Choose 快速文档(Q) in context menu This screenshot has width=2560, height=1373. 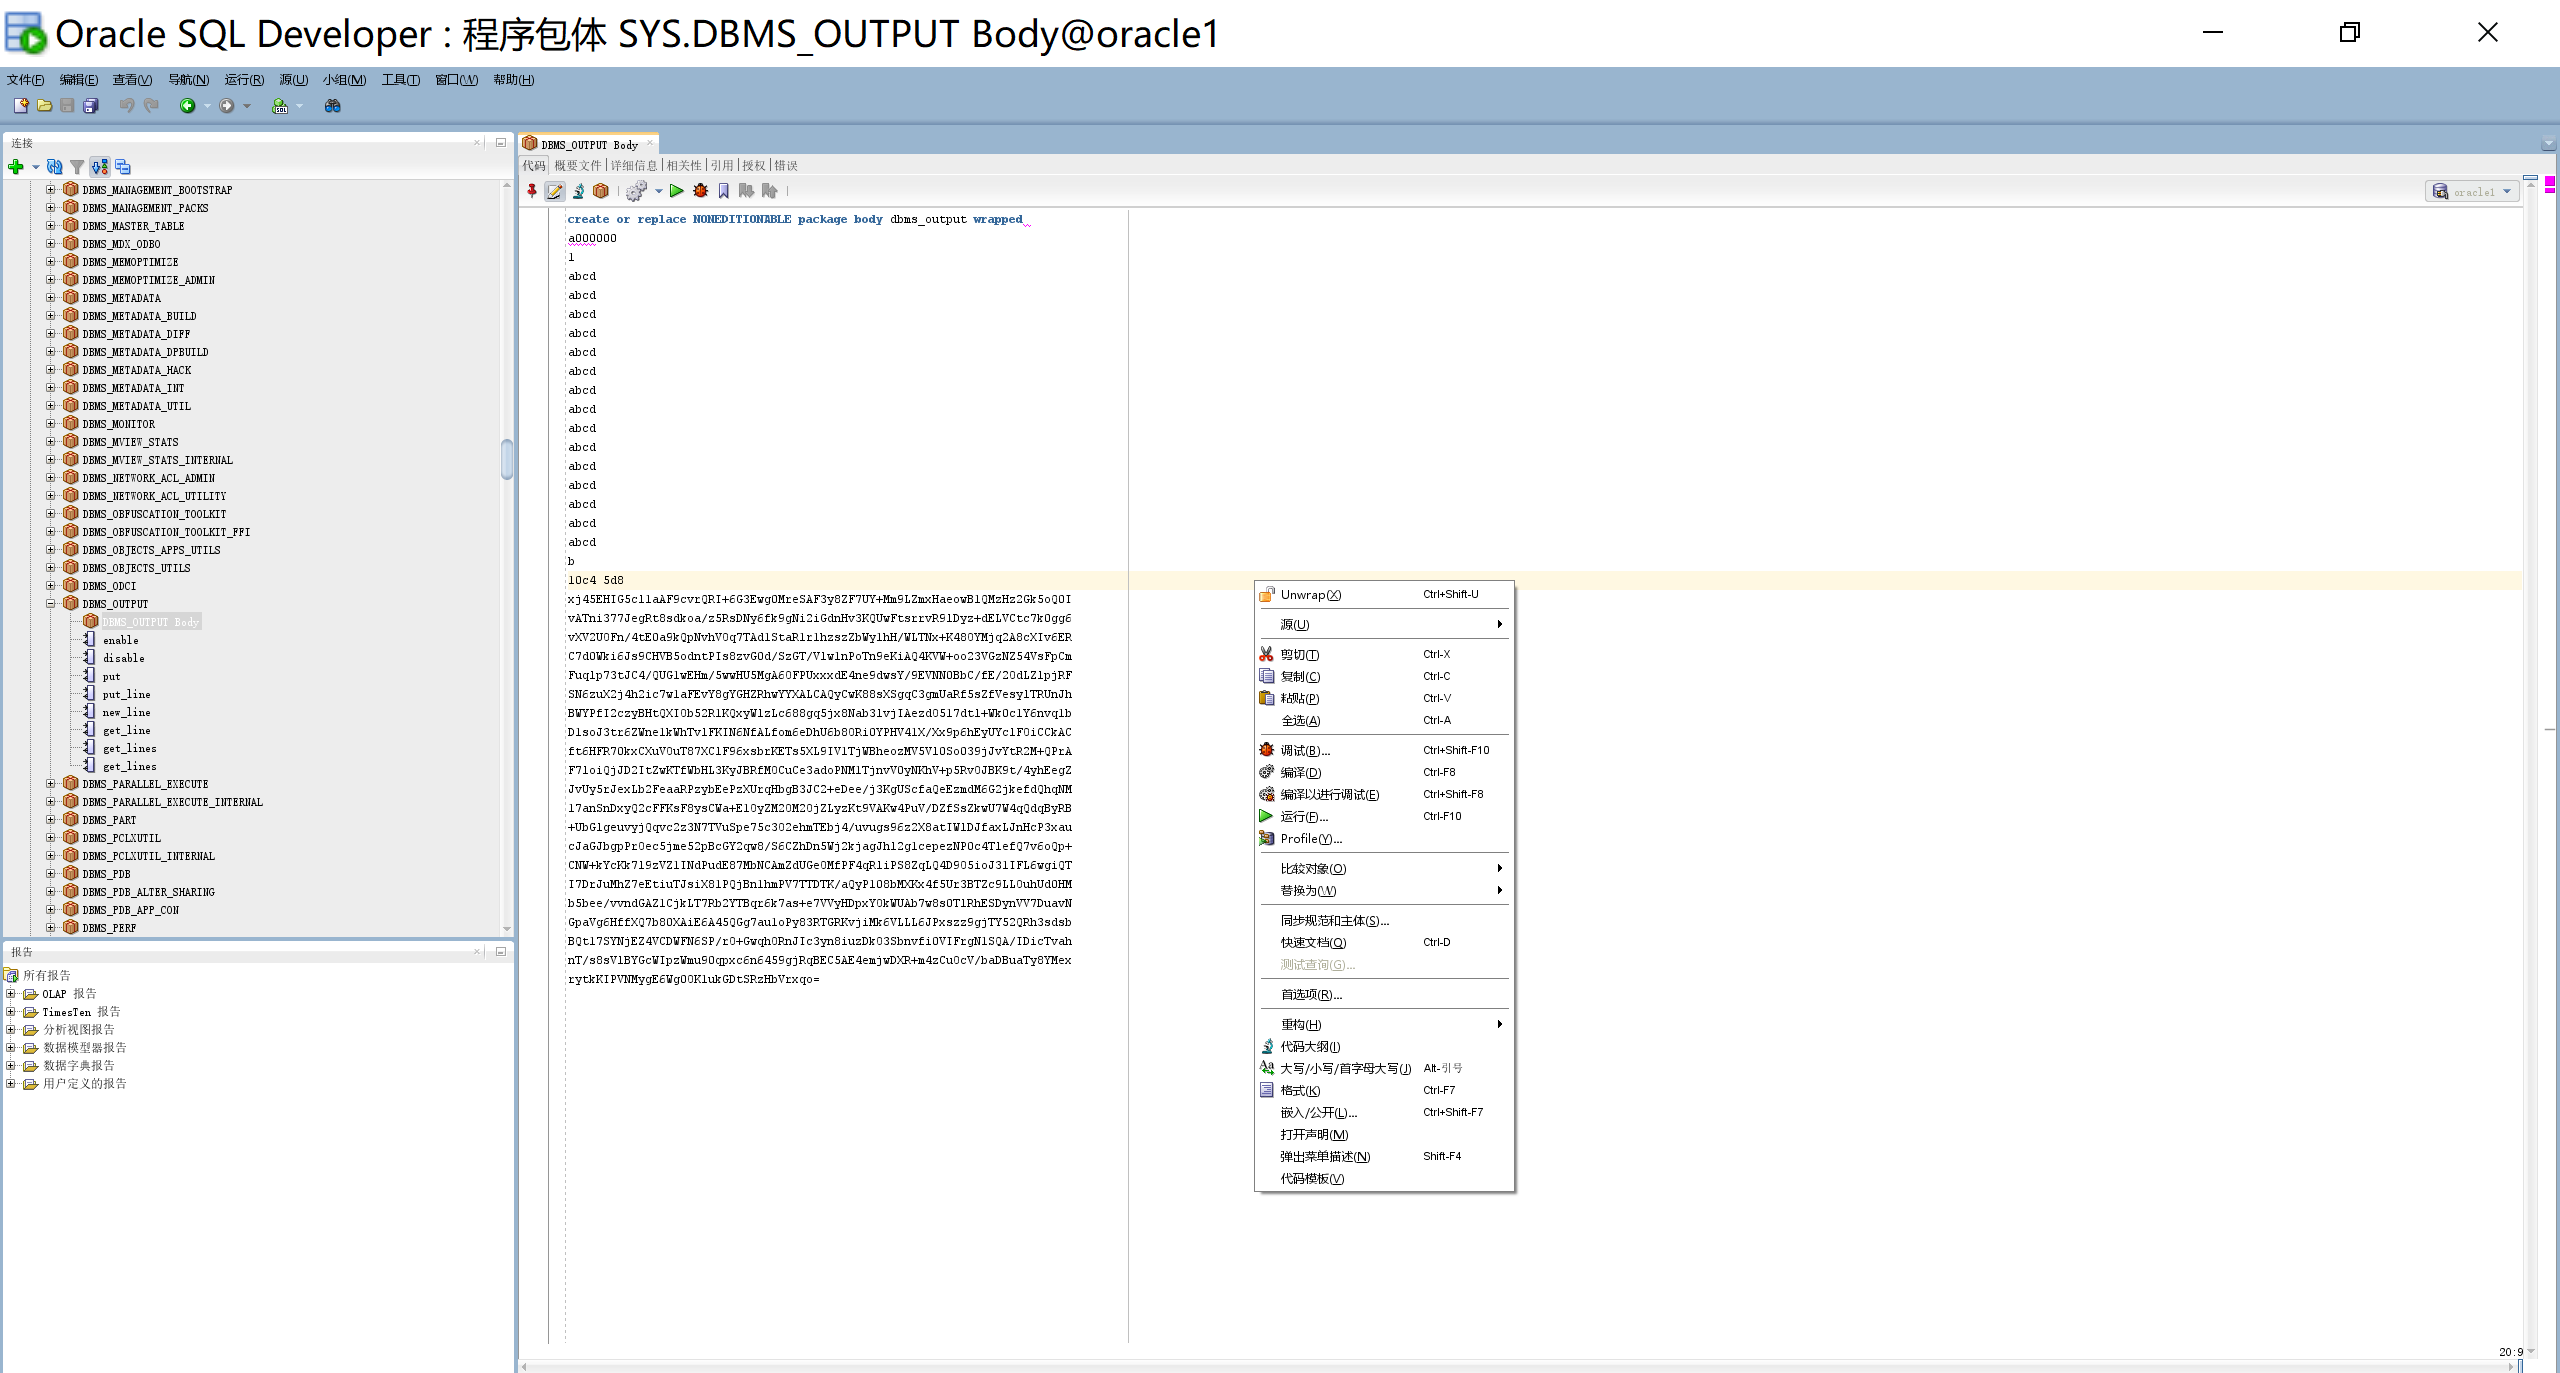pos(1384,942)
